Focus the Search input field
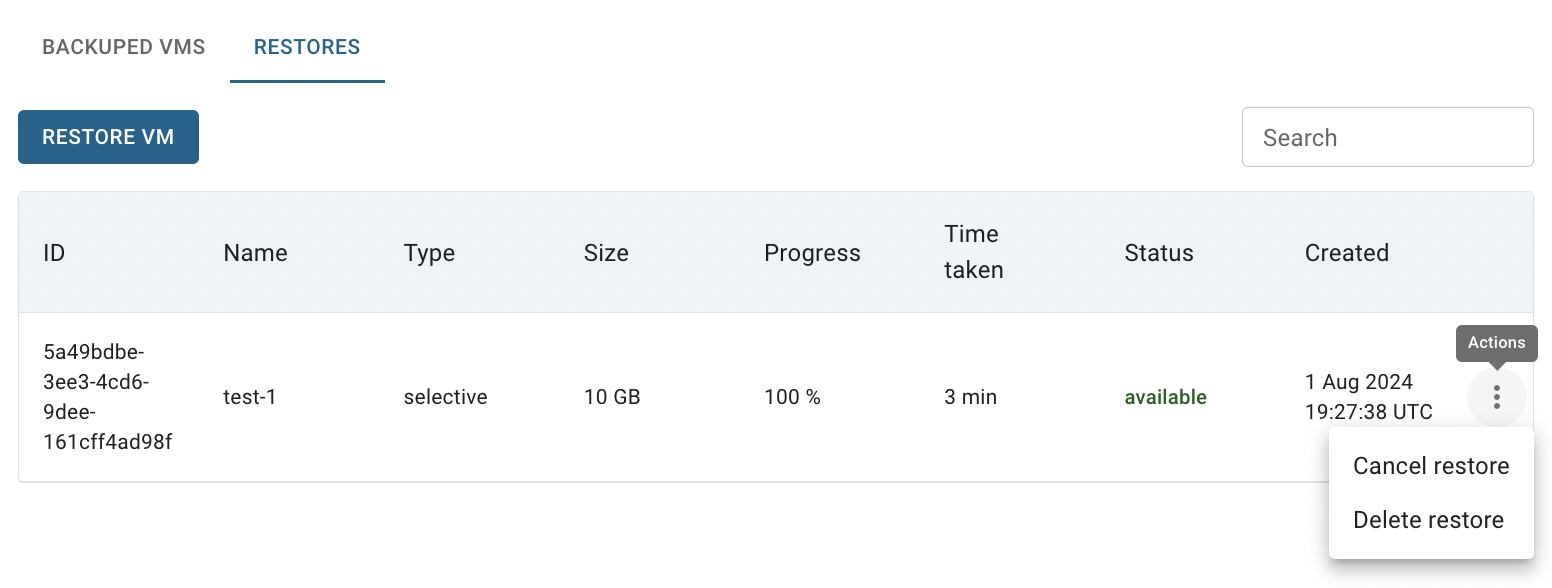The image size is (1552, 588). click(1387, 137)
